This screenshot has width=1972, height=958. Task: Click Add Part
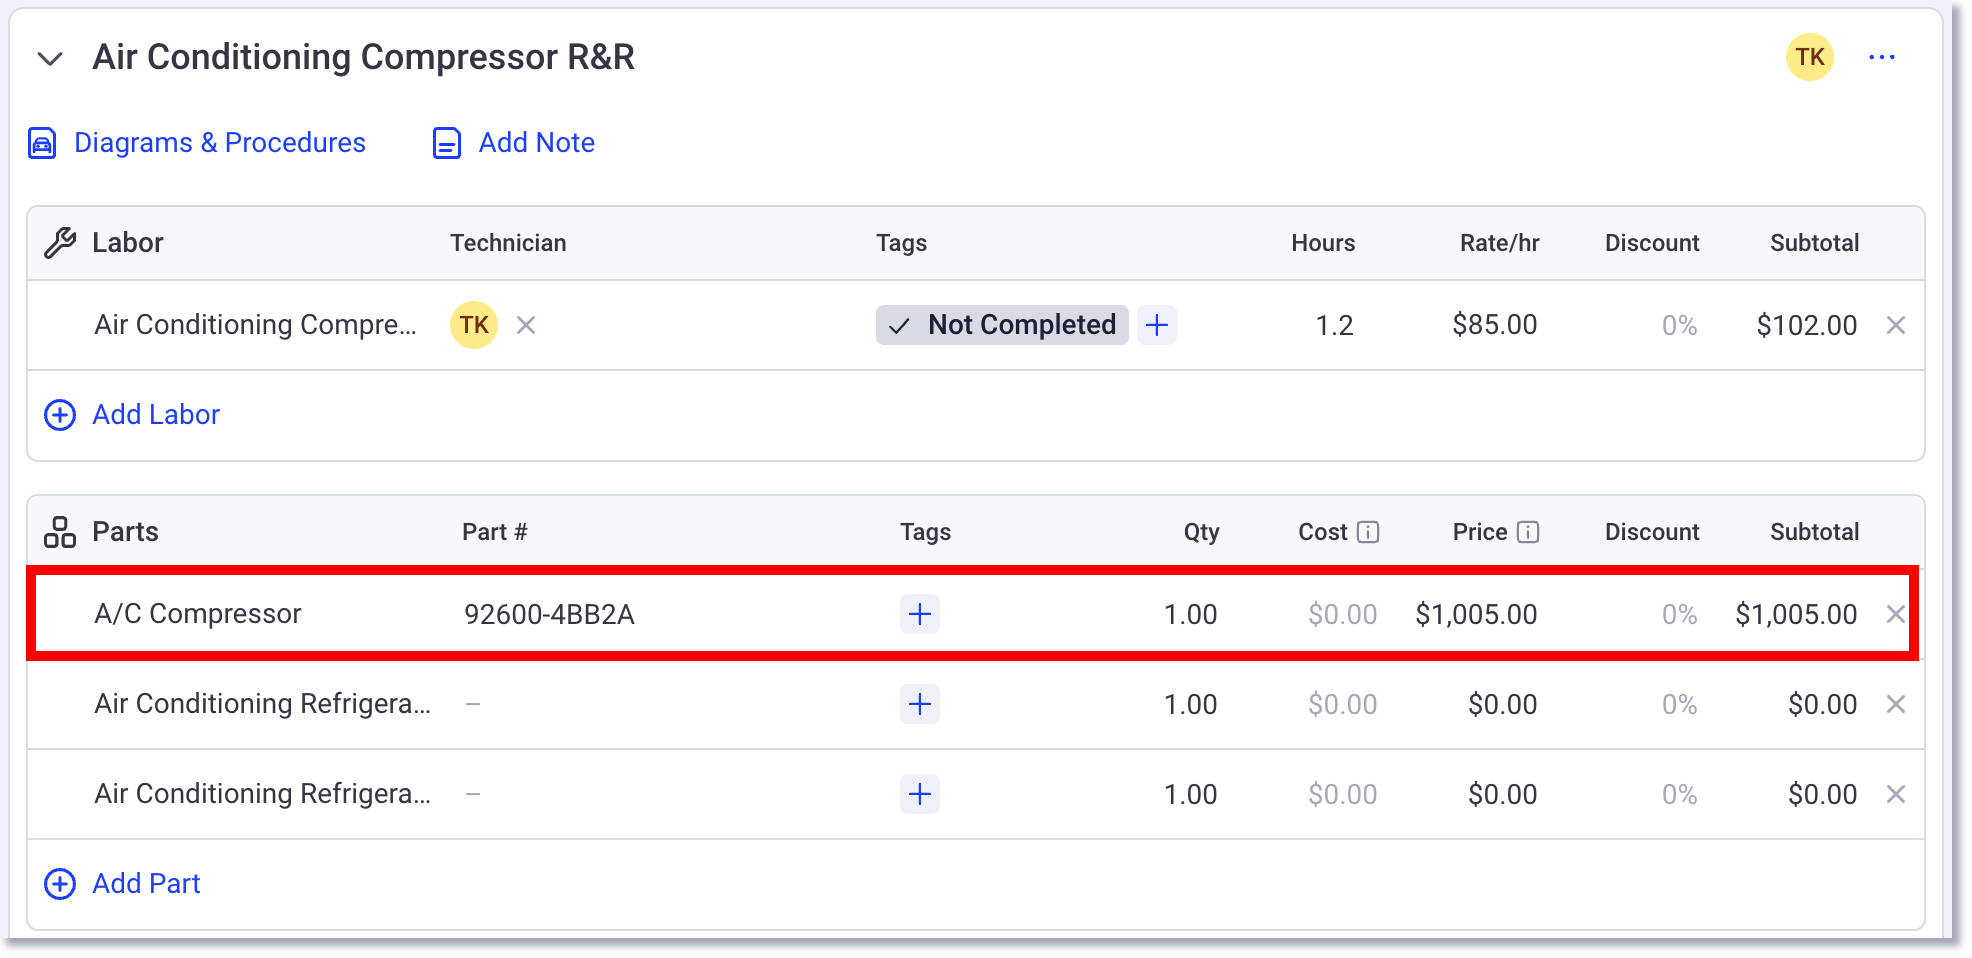point(147,884)
